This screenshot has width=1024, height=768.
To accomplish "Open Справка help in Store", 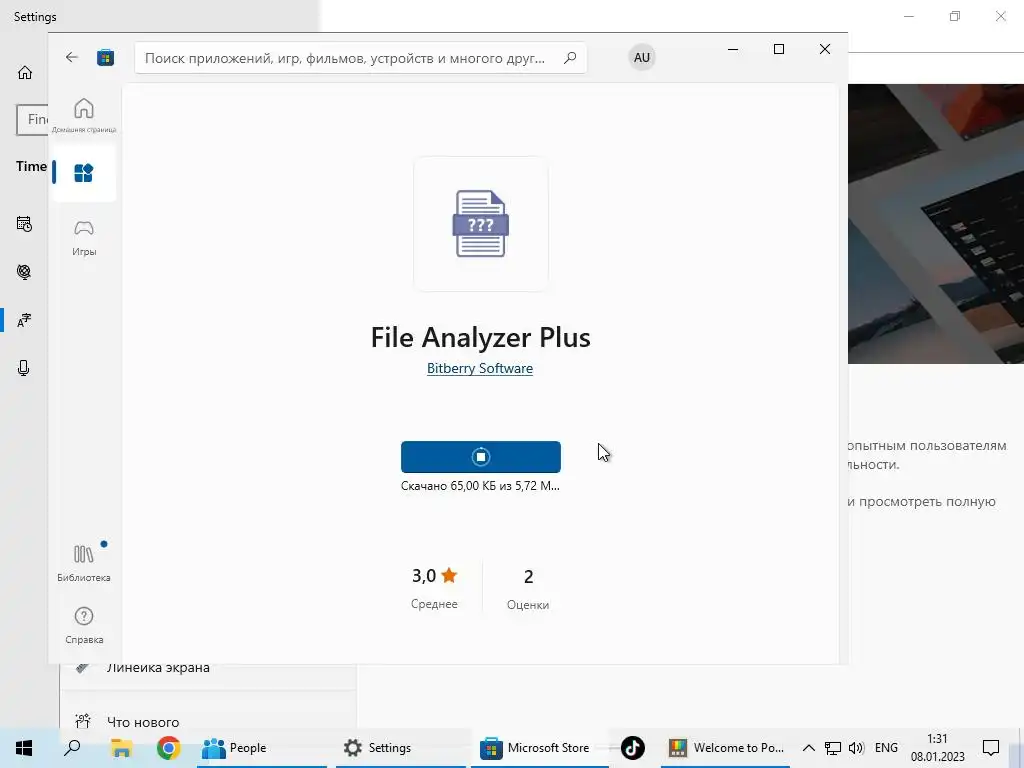I will pyautogui.click(x=84, y=625).
